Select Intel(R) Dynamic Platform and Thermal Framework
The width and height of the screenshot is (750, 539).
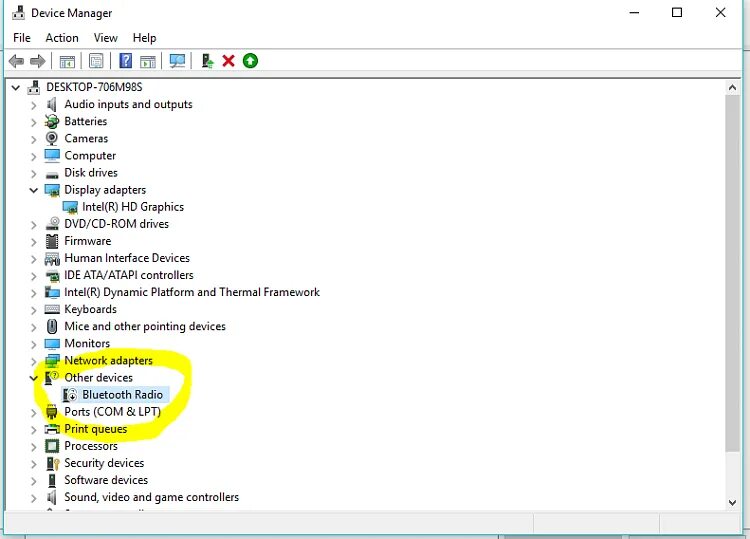coord(192,292)
